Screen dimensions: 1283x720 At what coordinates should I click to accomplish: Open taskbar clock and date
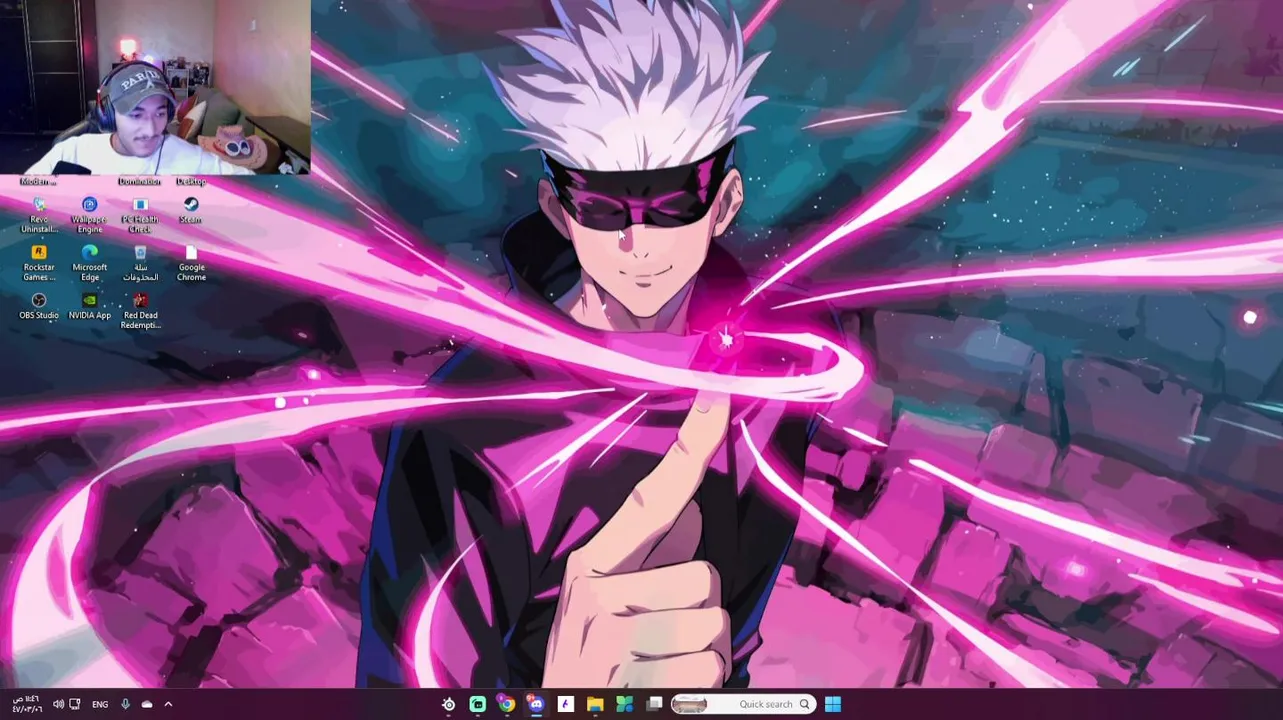click(x=27, y=704)
